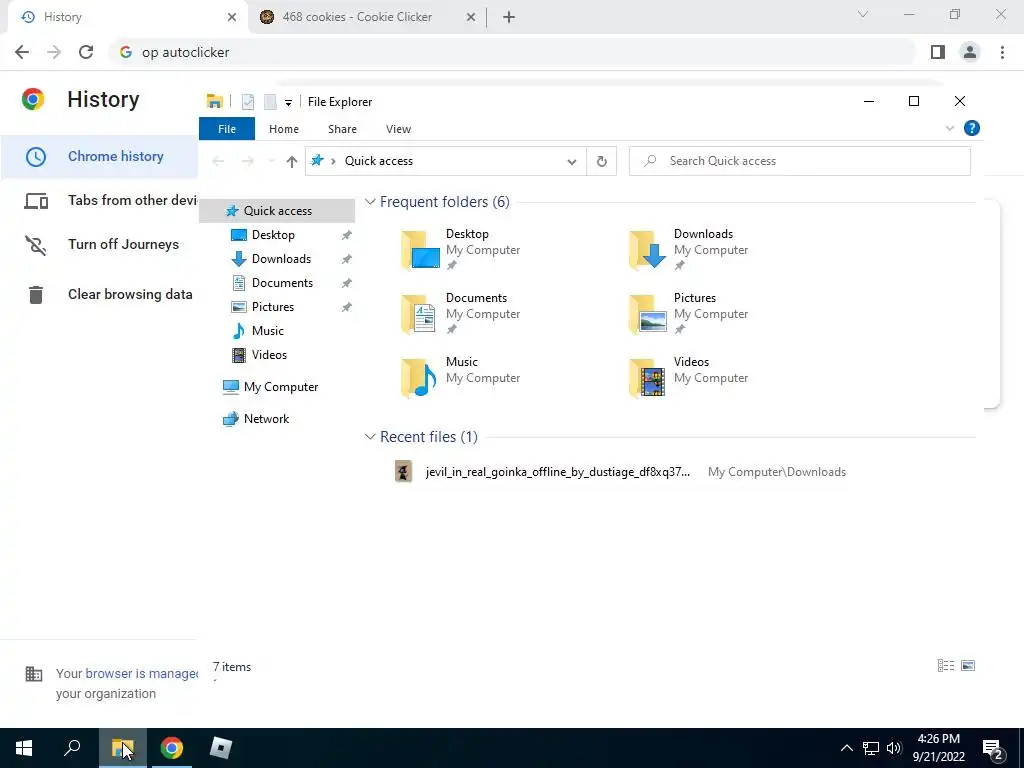The image size is (1024, 768).
Task: Open the File ribbon tab
Action: (227, 129)
